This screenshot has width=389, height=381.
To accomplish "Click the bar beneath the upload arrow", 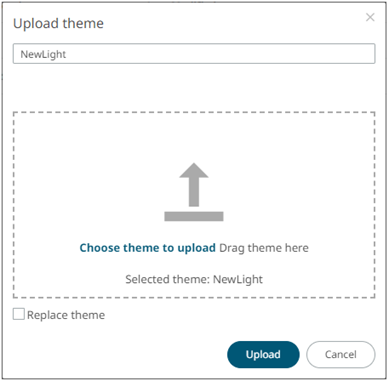I will (194, 216).
